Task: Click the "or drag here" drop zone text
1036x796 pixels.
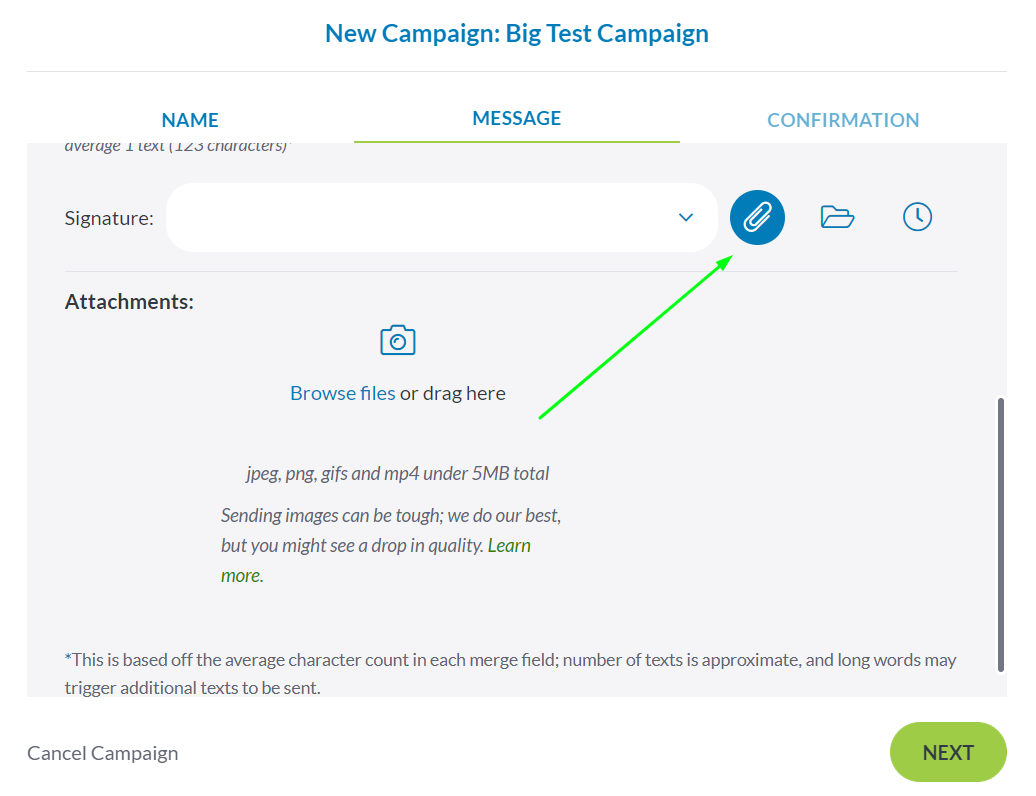Action: point(453,393)
